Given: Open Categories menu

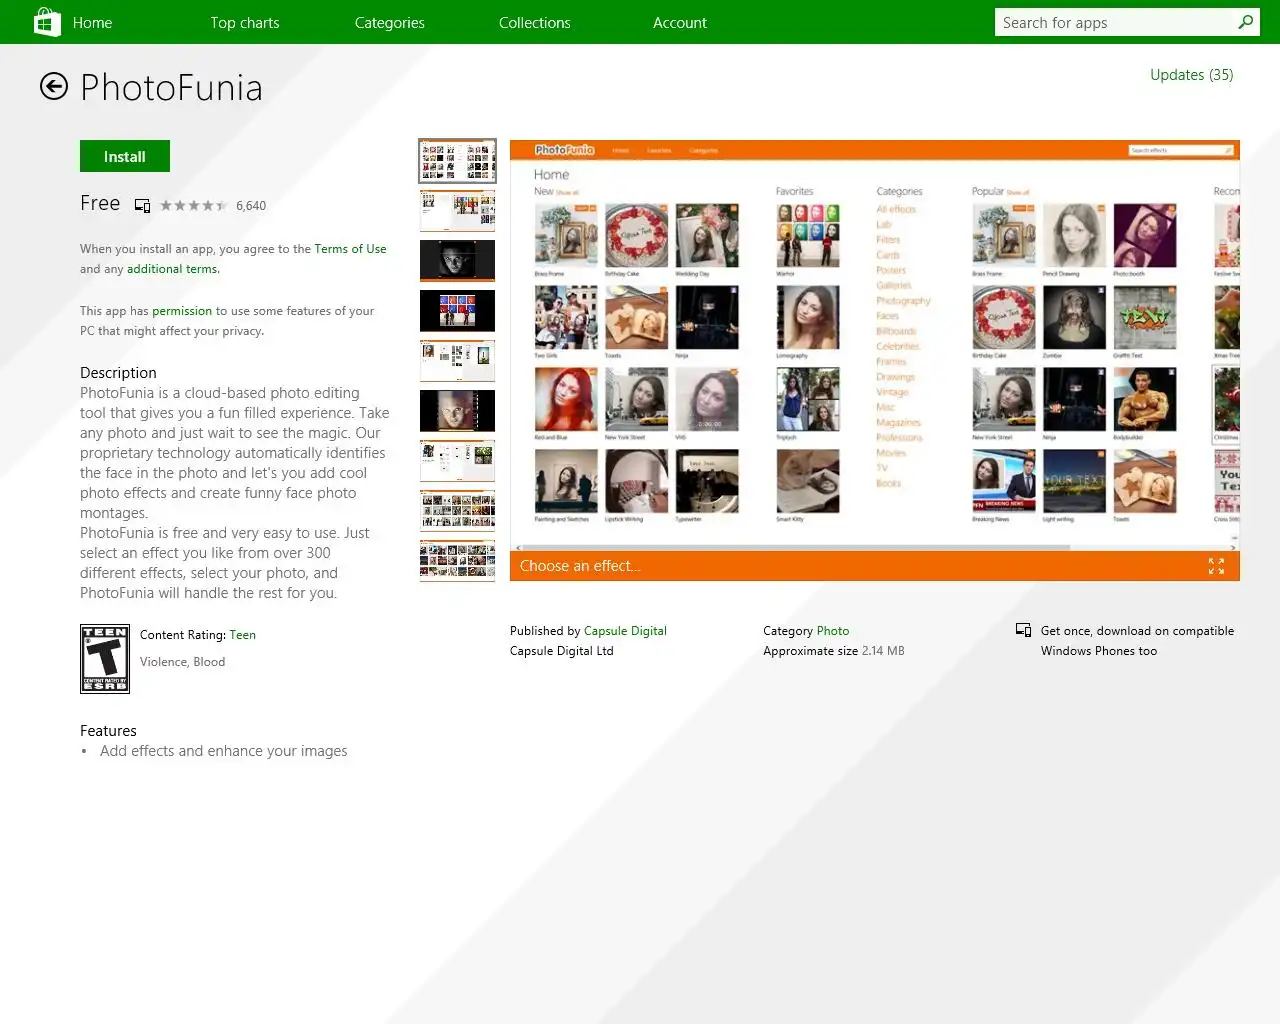Looking at the screenshot, I should pos(390,22).
